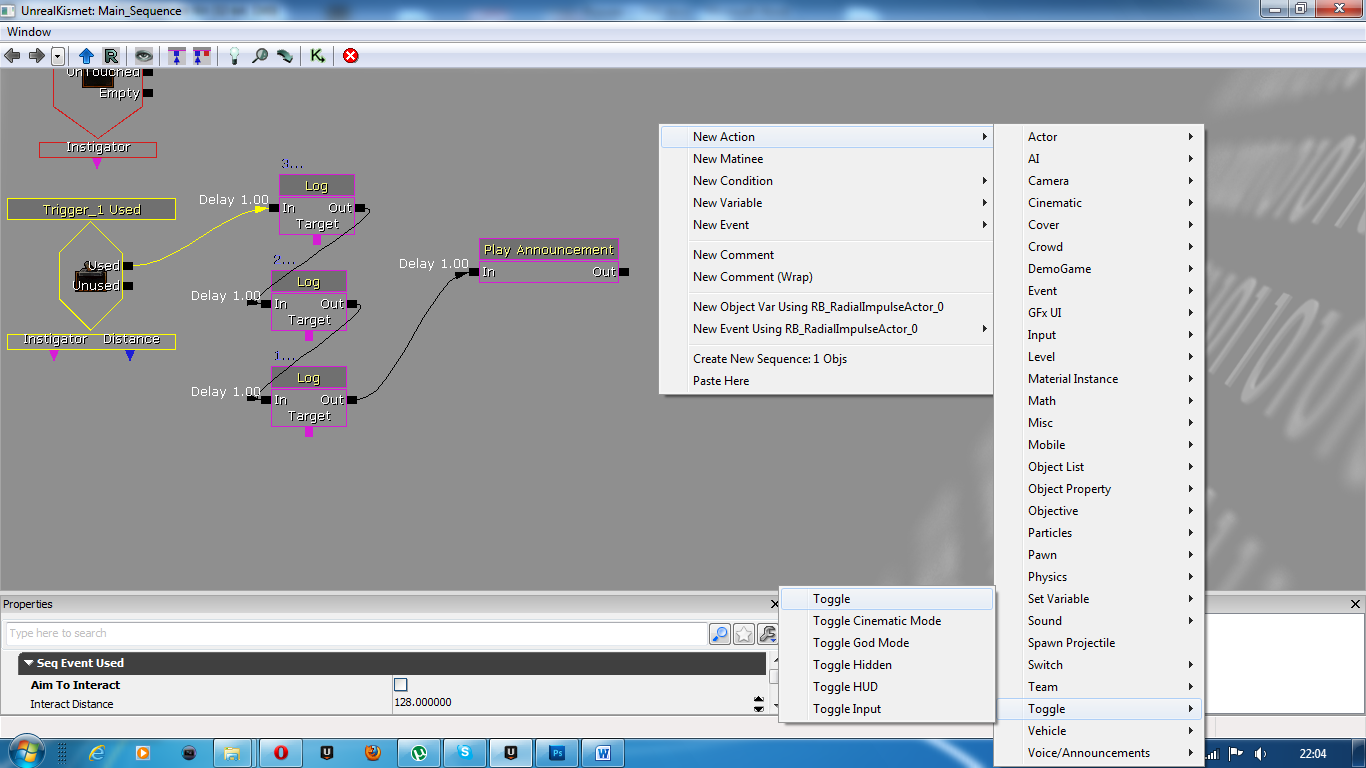This screenshot has height=768, width=1366.
Task: Expand the AI action category
Action: [x=1099, y=159]
